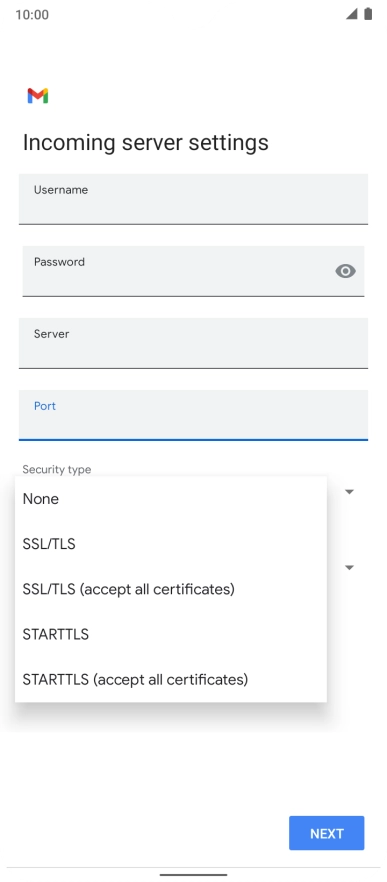
Task: Select SSL/TLS (accept all certificates)
Action: pos(171,589)
